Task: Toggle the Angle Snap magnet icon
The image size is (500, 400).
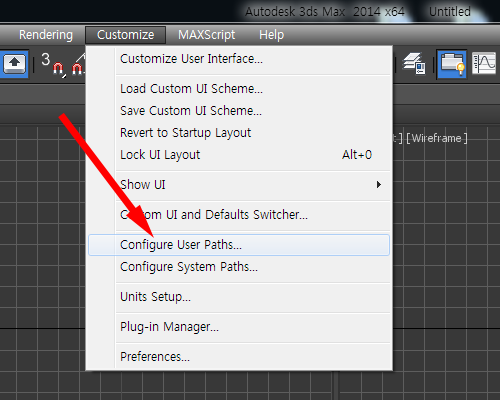Action: 78,65
